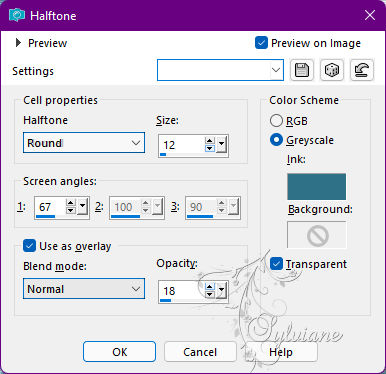Click the OK button
The width and height of the screenshot is (386, 374).
[119, 352]
